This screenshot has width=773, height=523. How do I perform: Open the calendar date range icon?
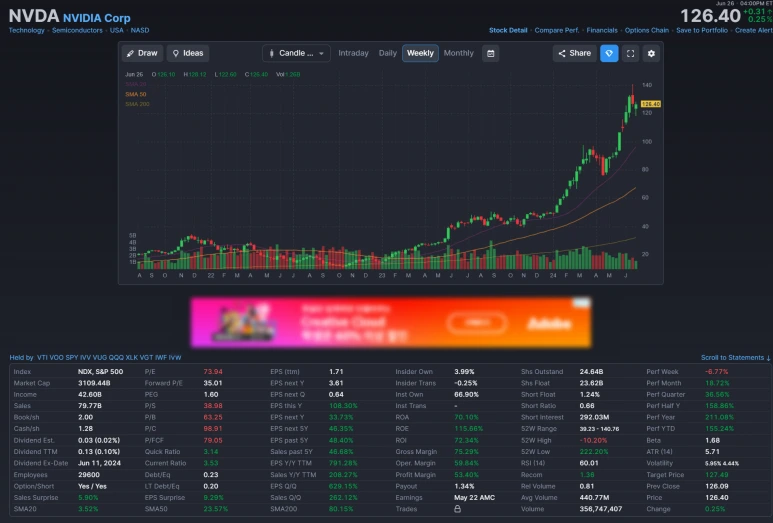(491, 53)
